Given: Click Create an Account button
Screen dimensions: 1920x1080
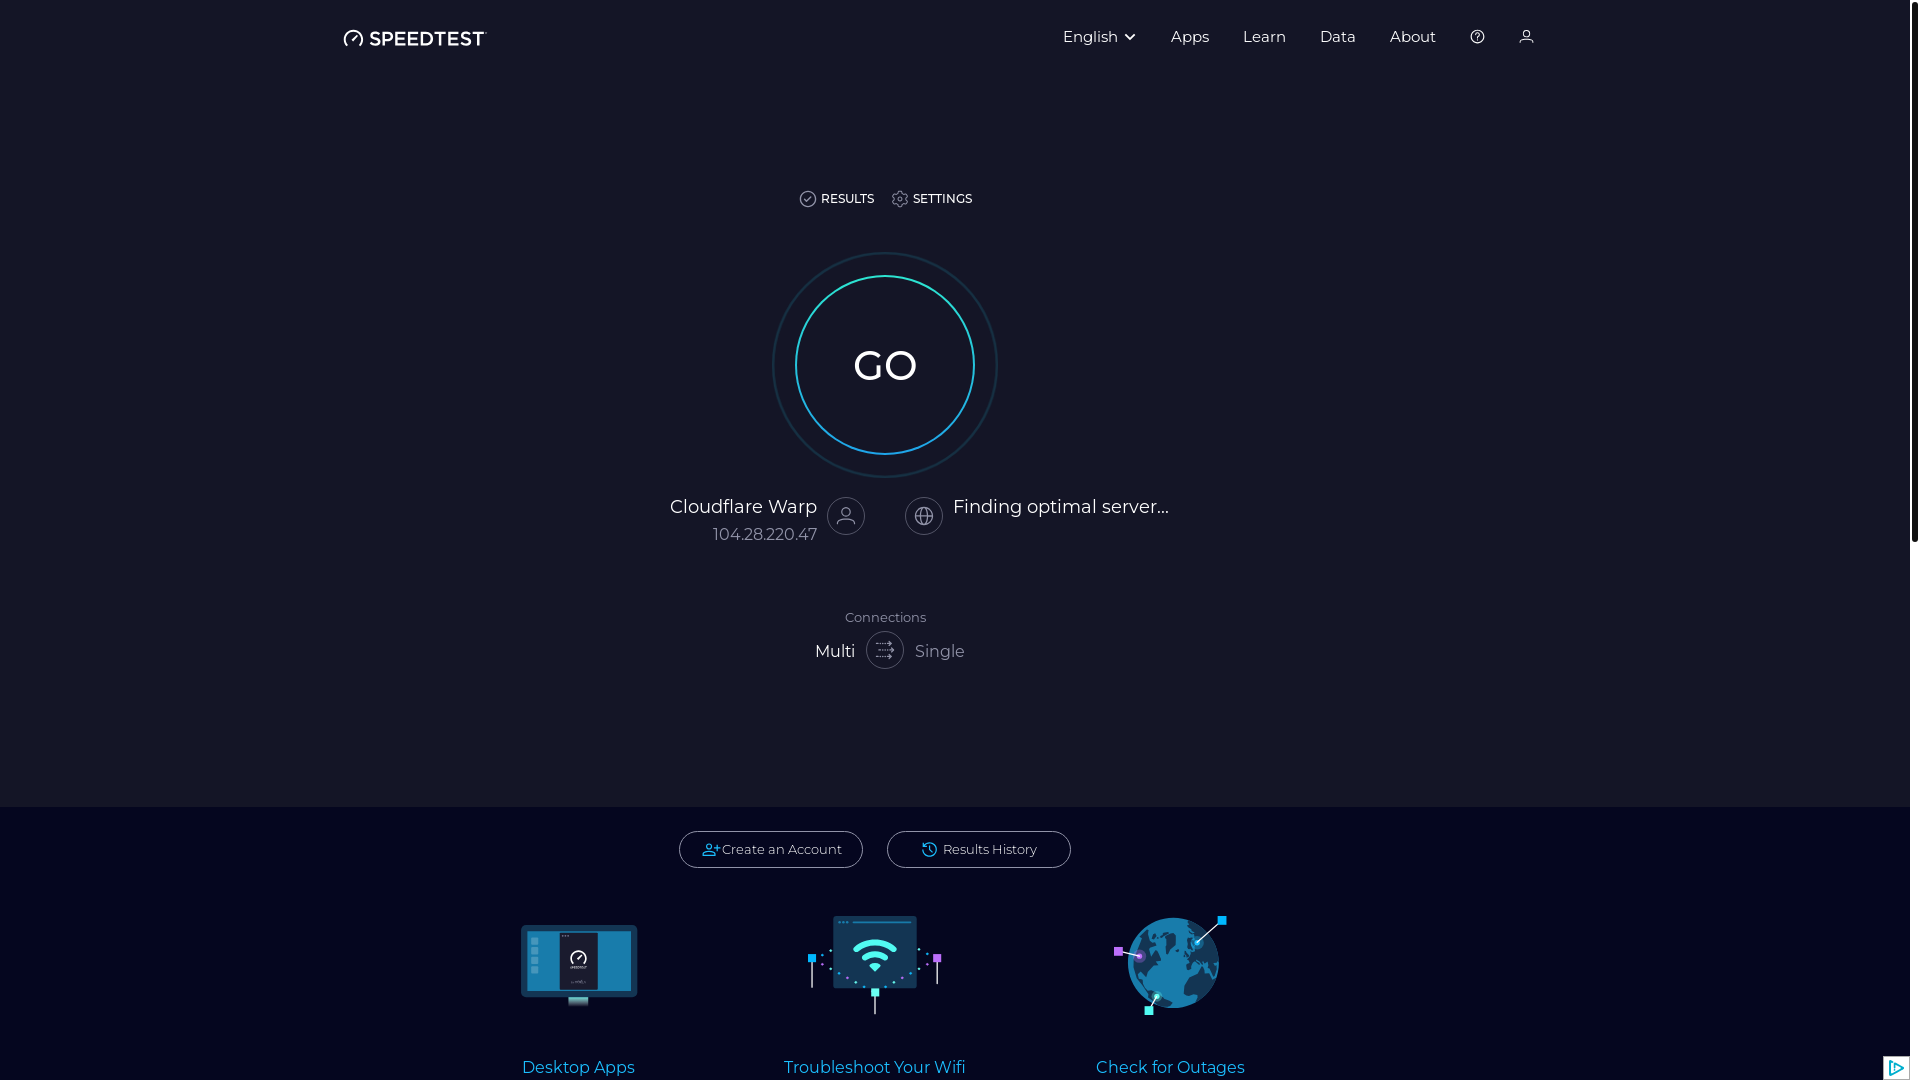Looking at the screenshot, I should 771,850.
